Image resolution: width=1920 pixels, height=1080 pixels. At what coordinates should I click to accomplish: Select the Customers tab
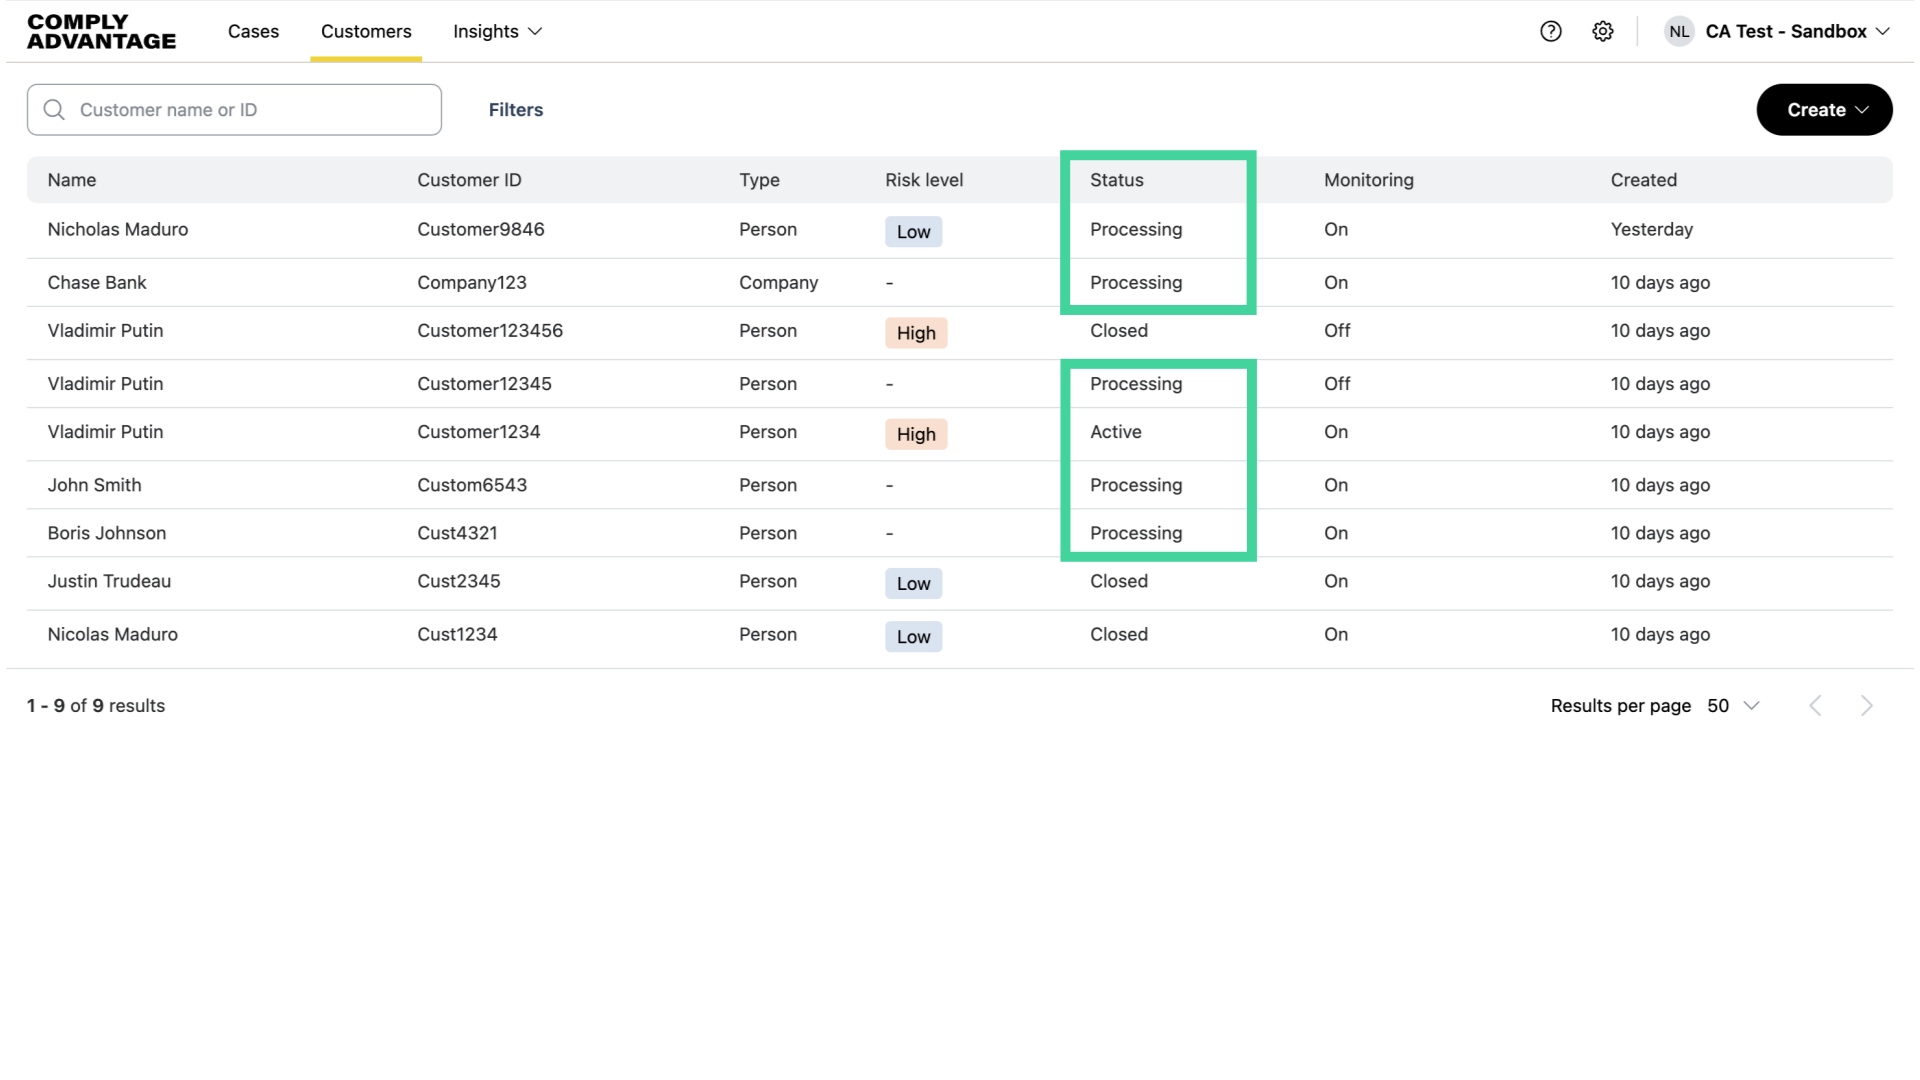coord(366,31)
